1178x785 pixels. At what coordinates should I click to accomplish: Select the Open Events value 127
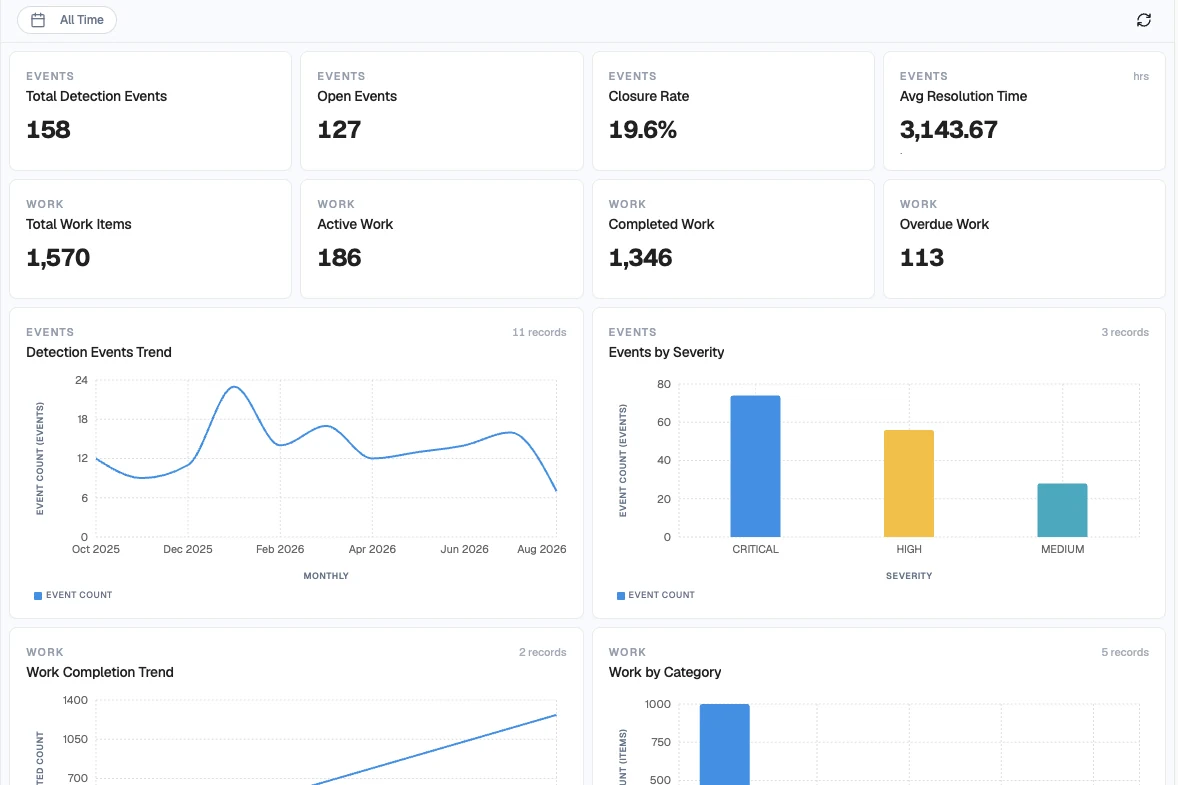pos(339,130)
